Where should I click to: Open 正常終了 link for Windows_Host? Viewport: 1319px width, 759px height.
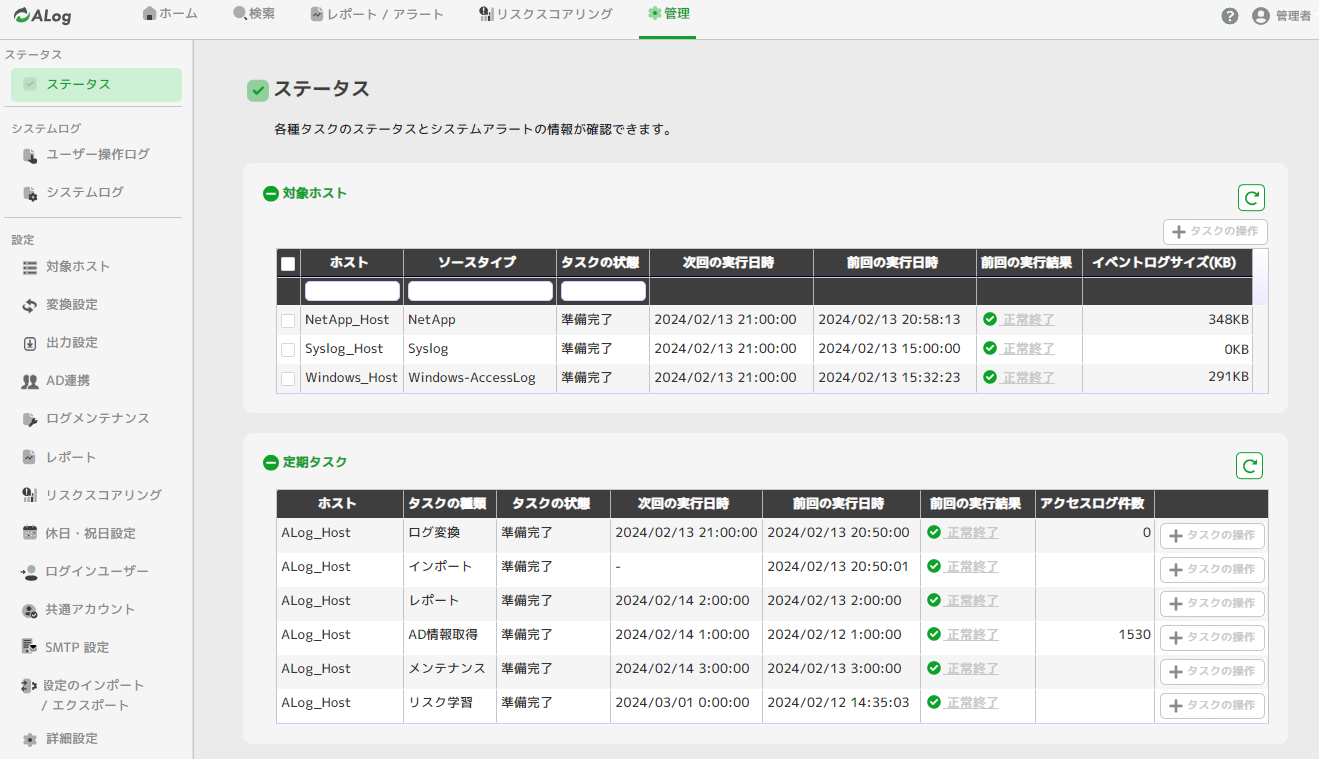(x=1028, y=378)
